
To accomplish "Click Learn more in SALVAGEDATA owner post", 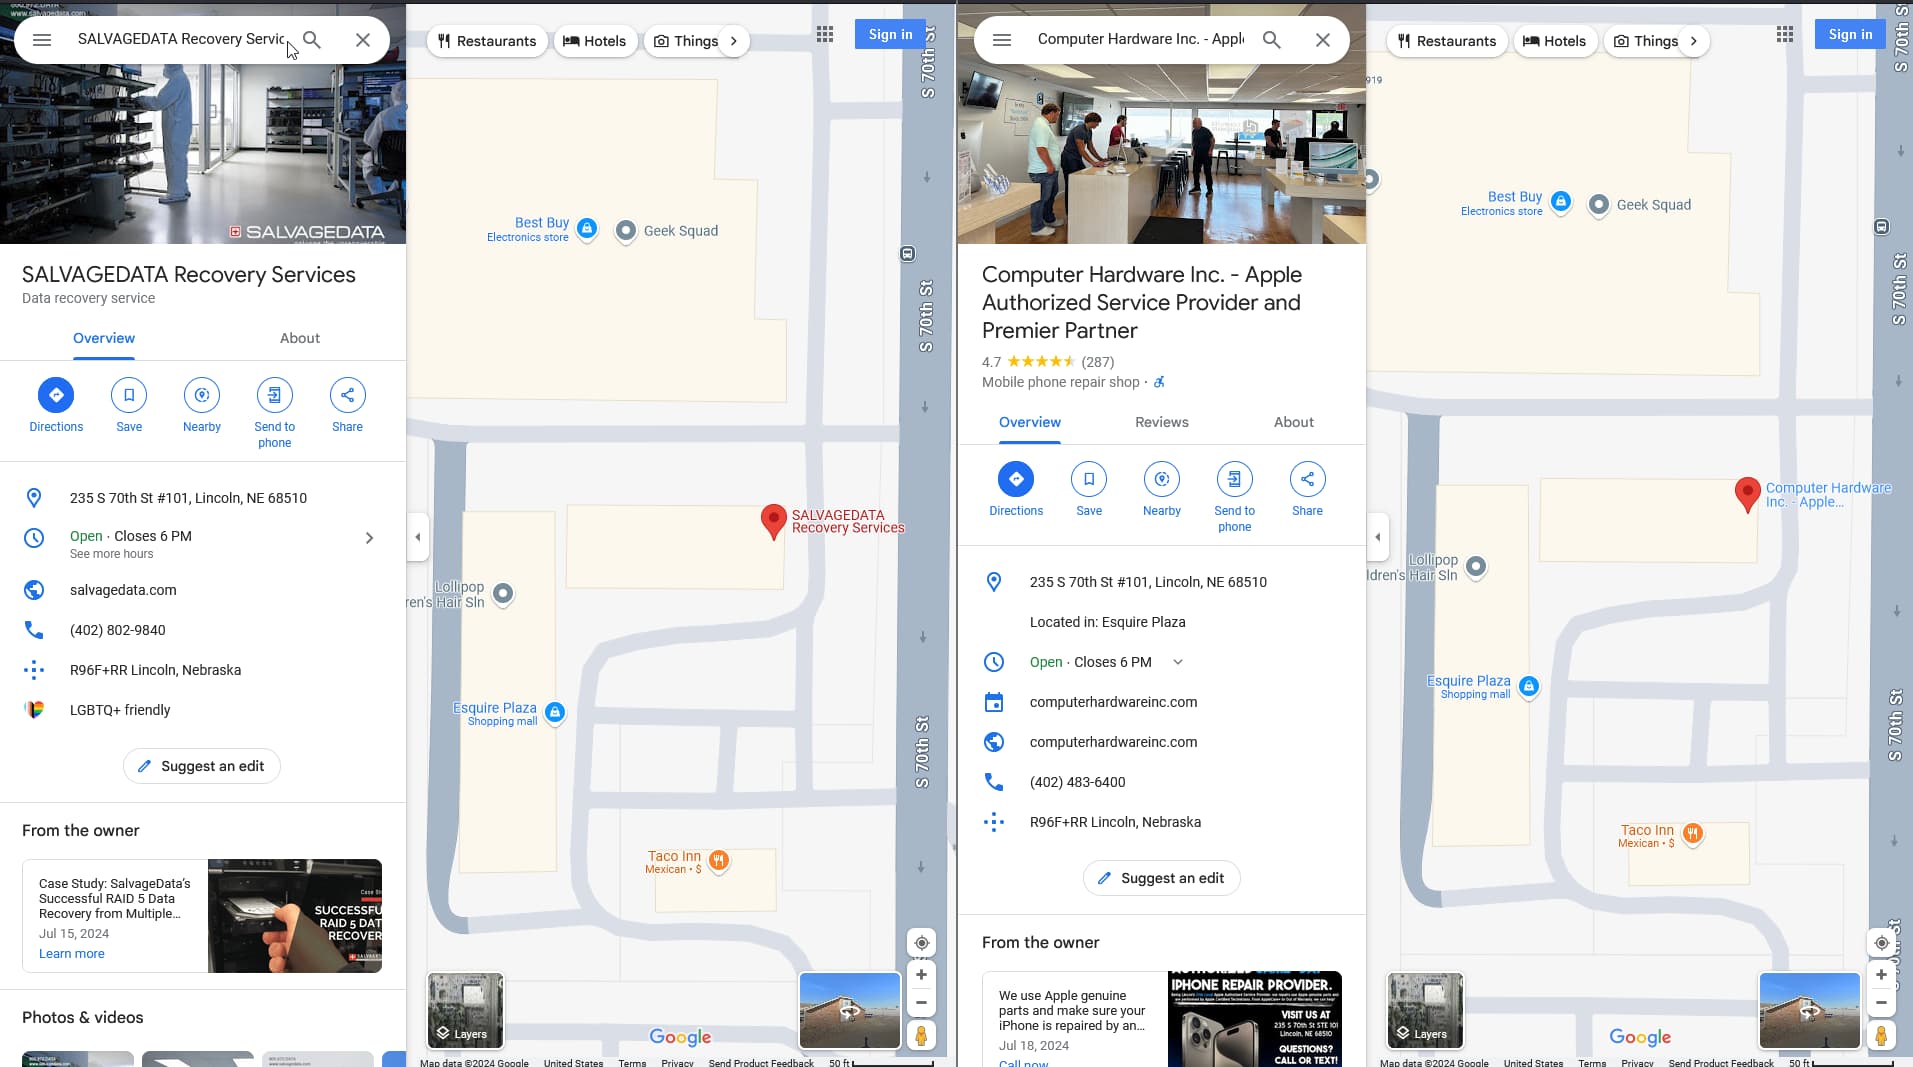I will (71, 953).
